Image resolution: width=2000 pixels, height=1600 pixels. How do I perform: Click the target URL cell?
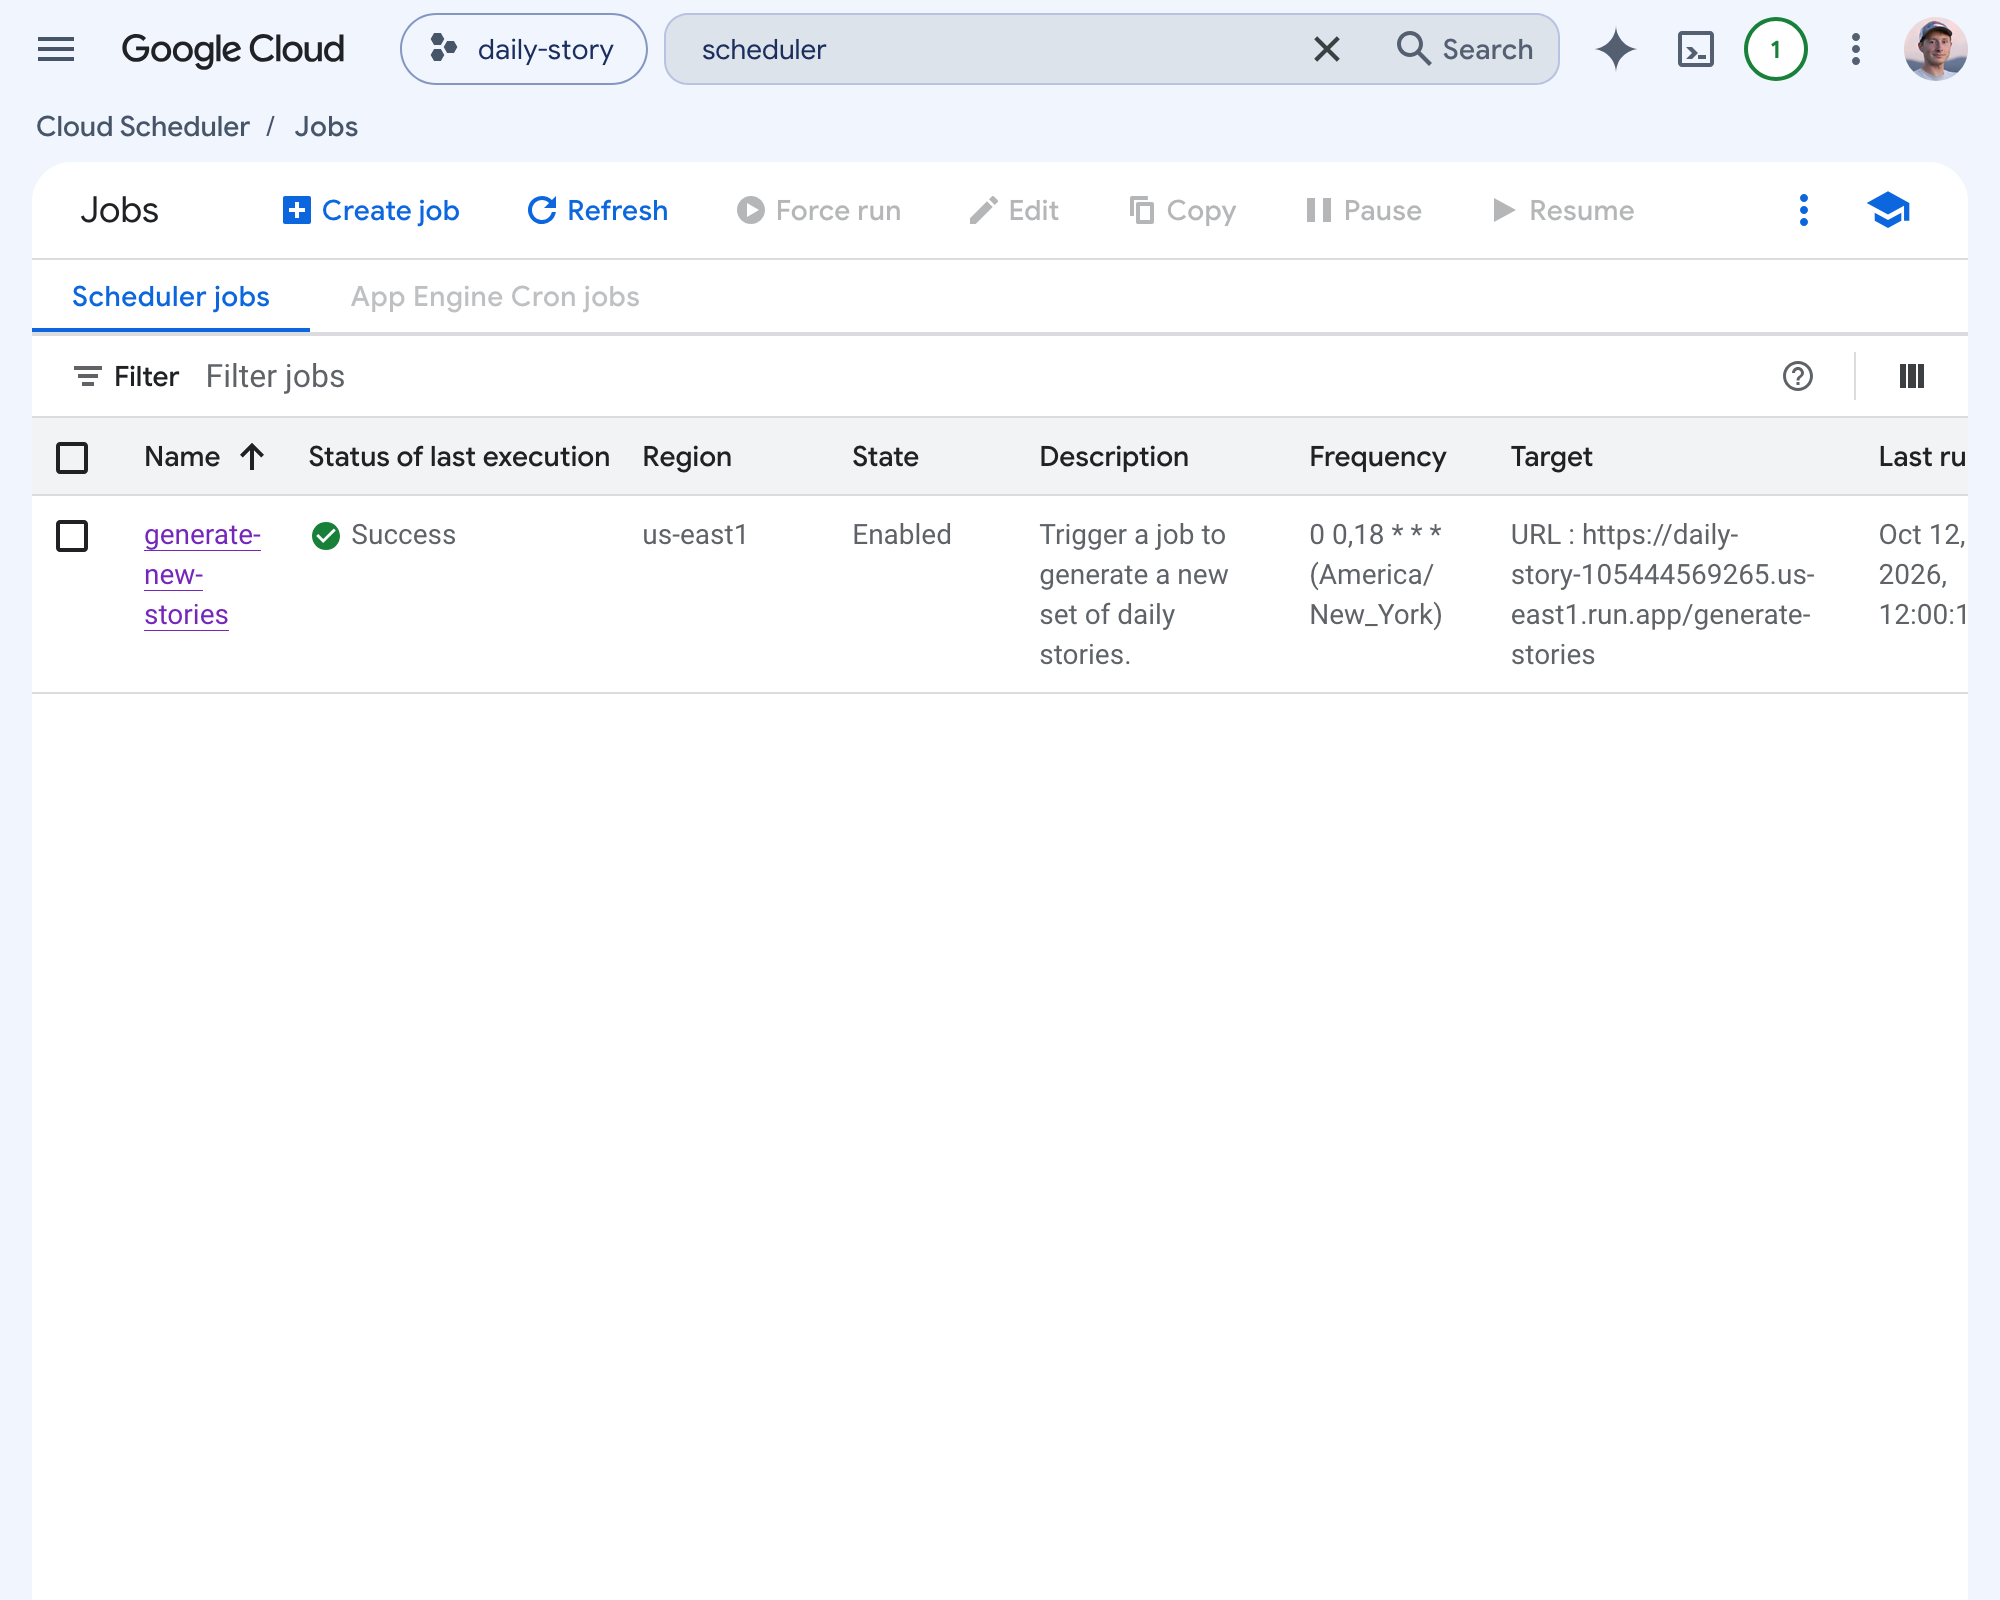[1662, 595]
